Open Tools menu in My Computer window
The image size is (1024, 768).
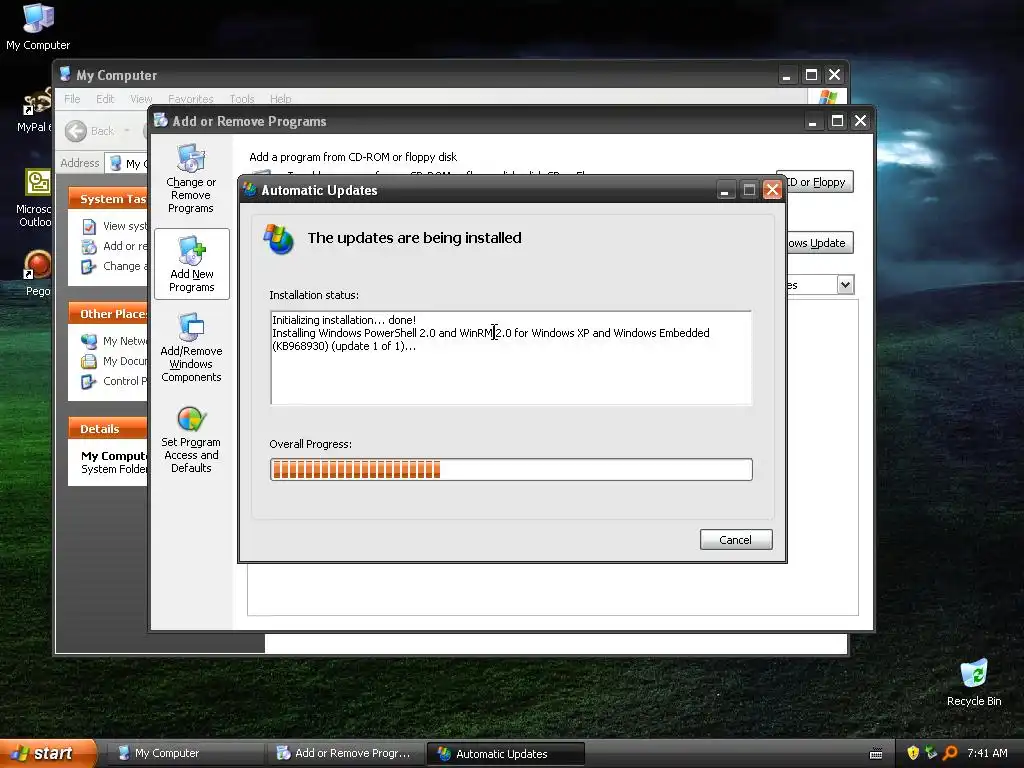241,99
